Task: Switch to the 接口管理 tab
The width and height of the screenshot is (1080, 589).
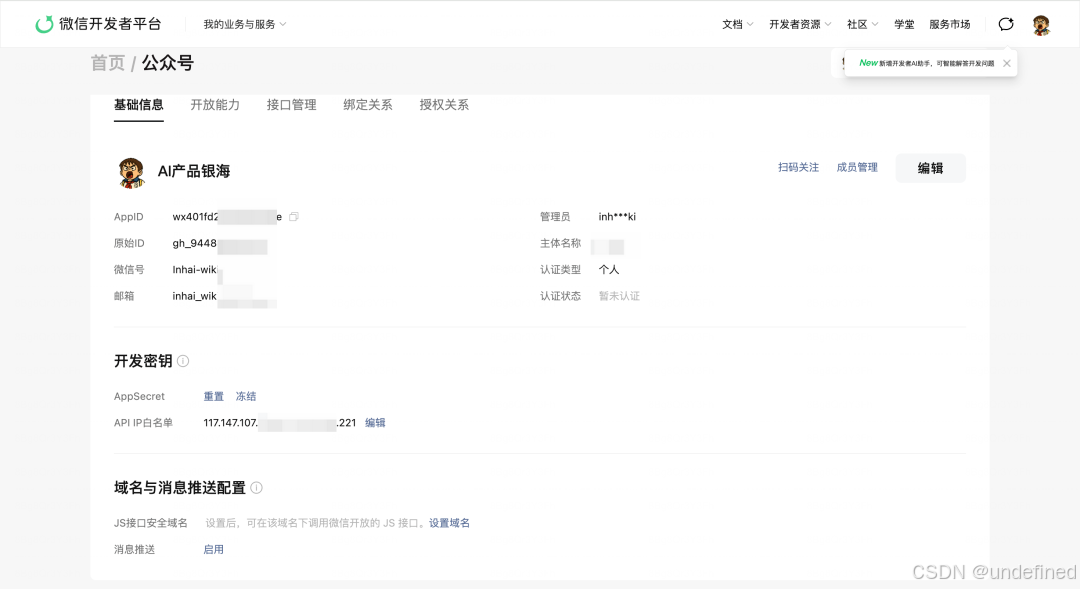Action: tap(291, 105)
